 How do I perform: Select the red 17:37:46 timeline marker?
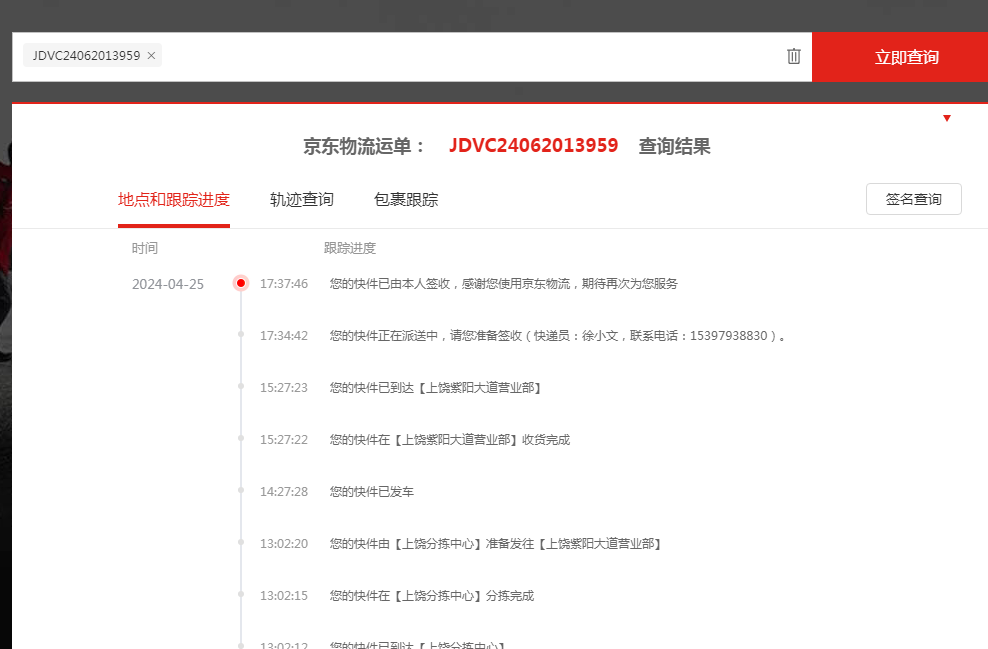point(241,283)
